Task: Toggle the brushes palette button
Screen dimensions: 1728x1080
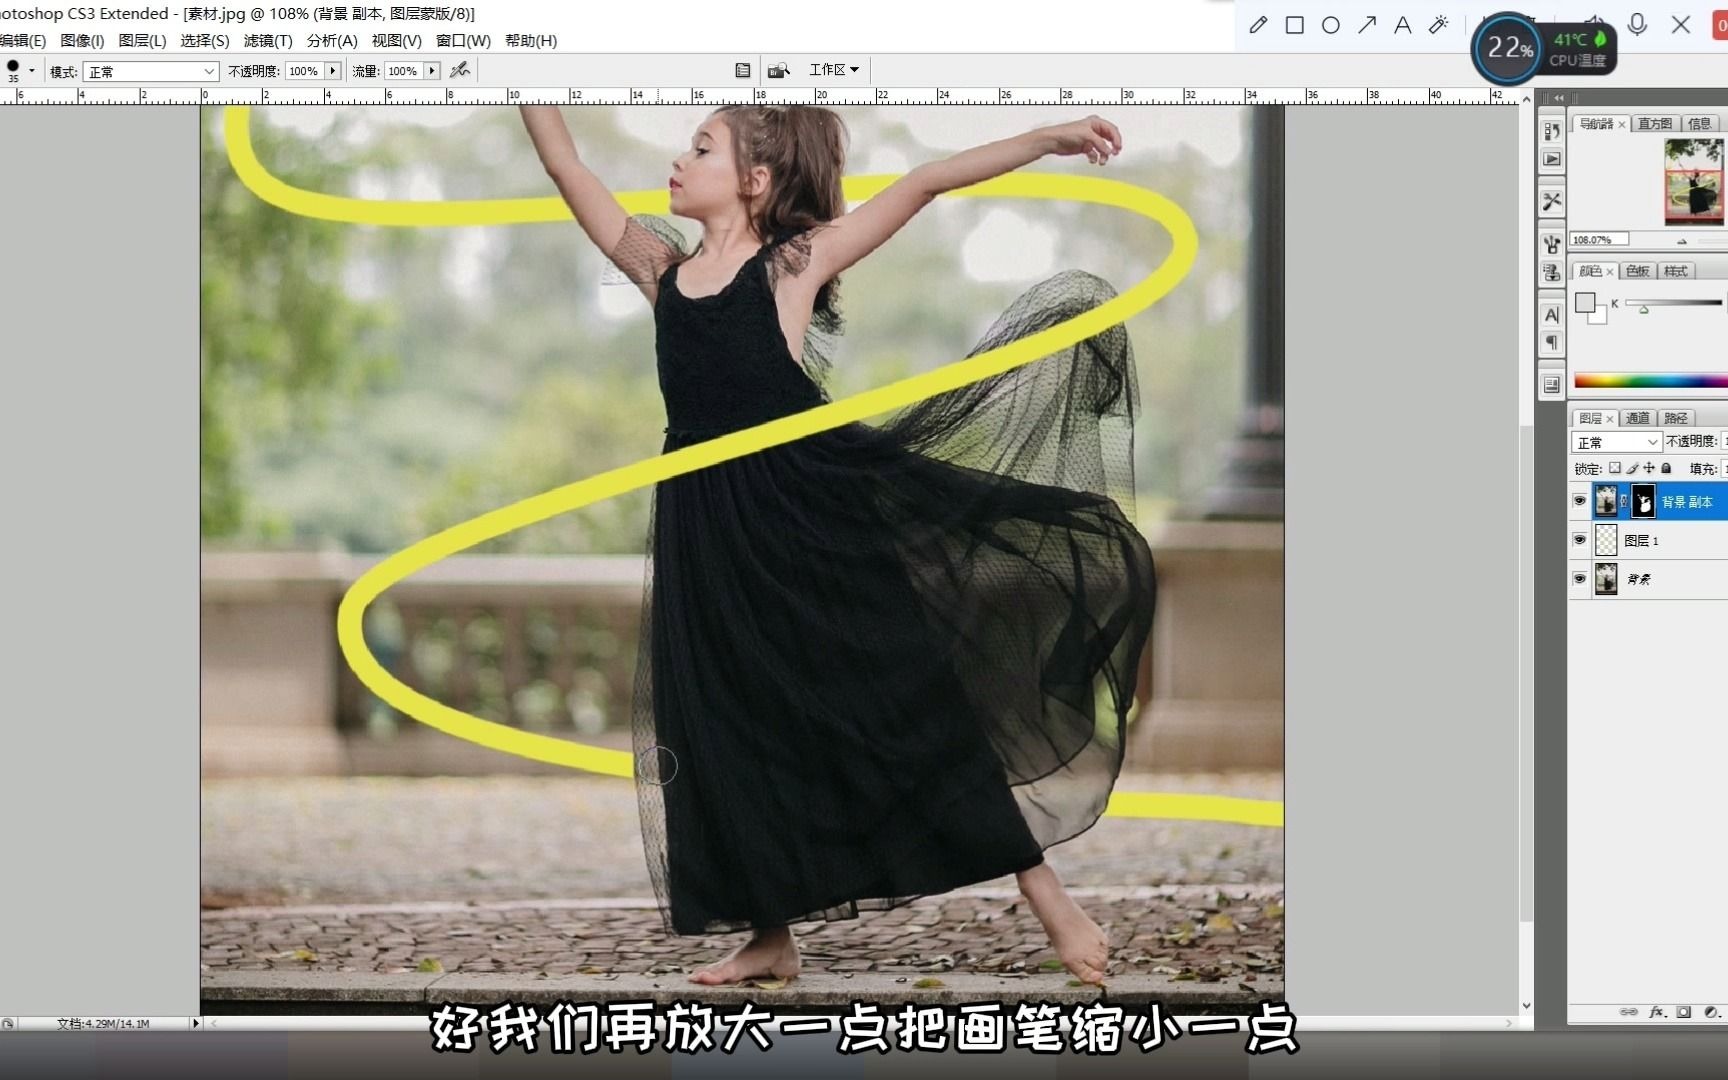Action: click(743, 70)
